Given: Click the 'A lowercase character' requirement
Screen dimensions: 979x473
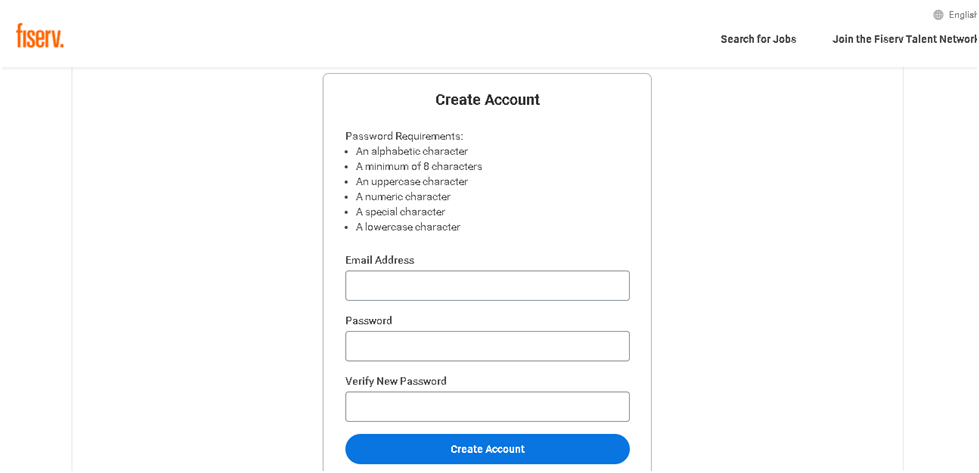Looking at the screenshot, I should pyautogui.click(x=408, y=227).
